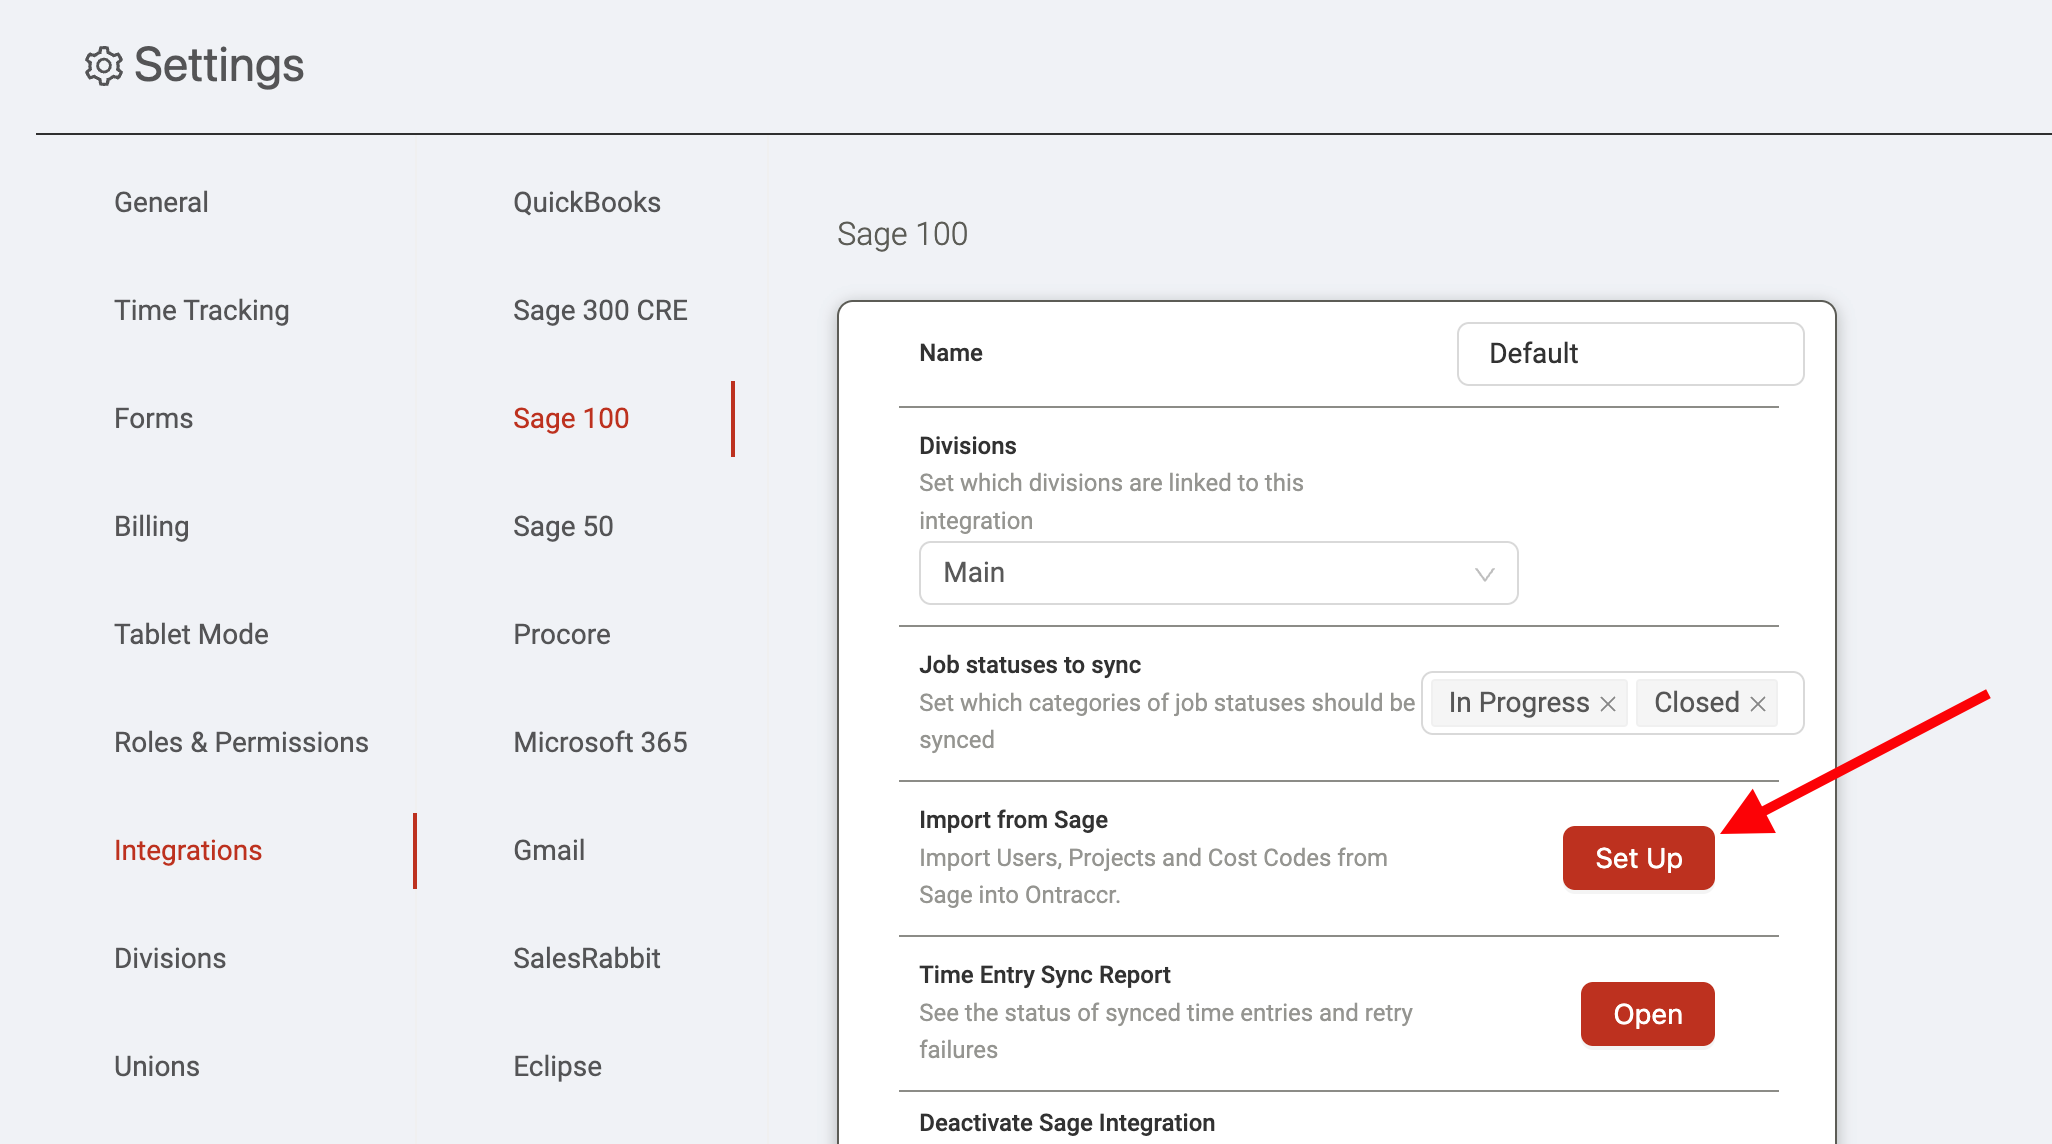The height and width of the screenshot is (1144, 2052).
Task: Select the Sage 300 CRE integration
Action: (x=600, y=310)
